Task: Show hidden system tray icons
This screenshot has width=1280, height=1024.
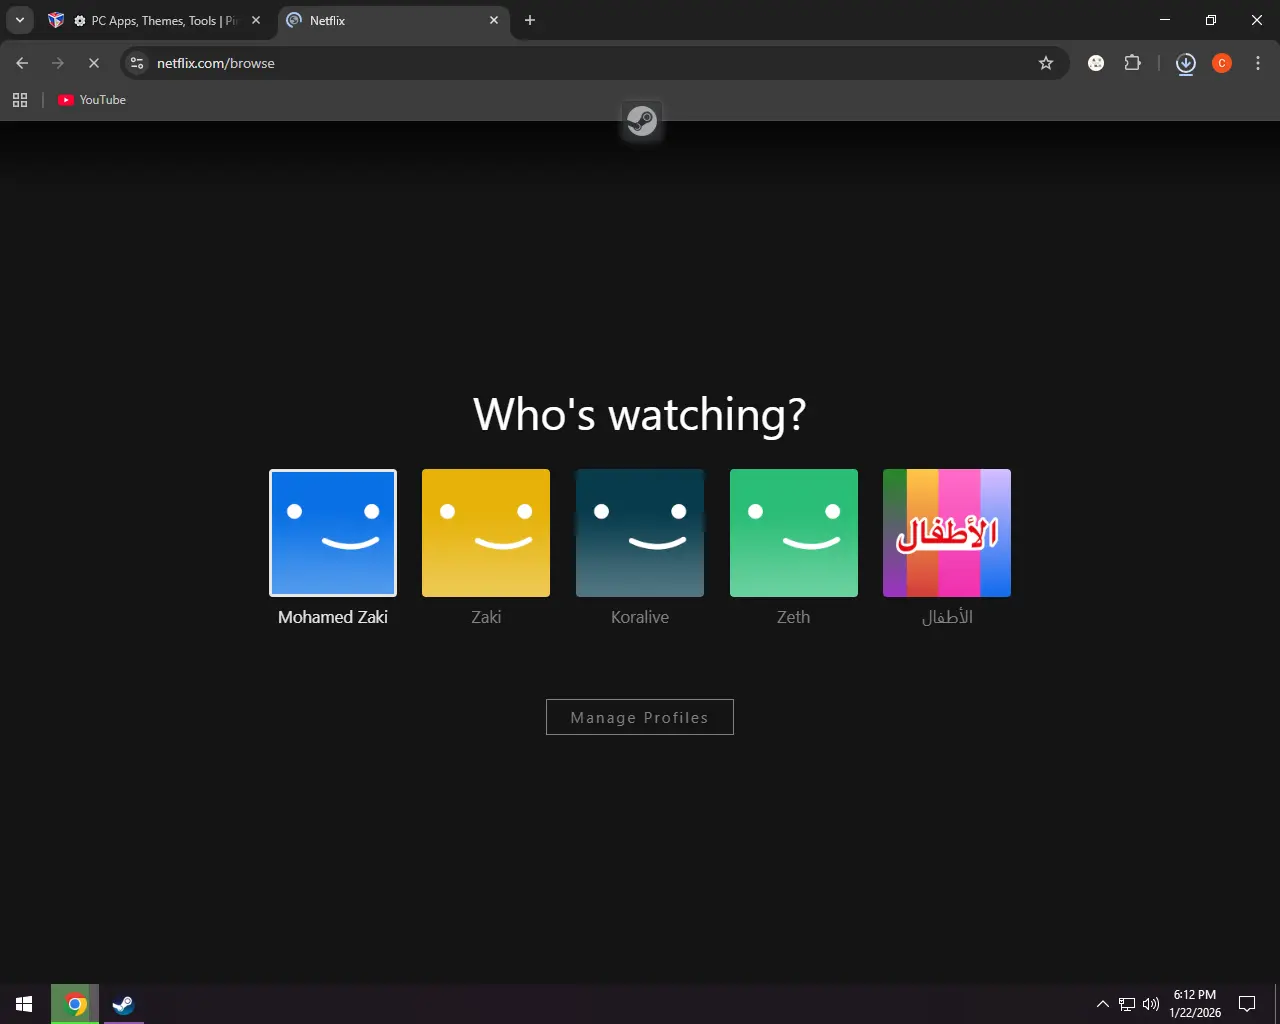Action: coord(1102,1004)
